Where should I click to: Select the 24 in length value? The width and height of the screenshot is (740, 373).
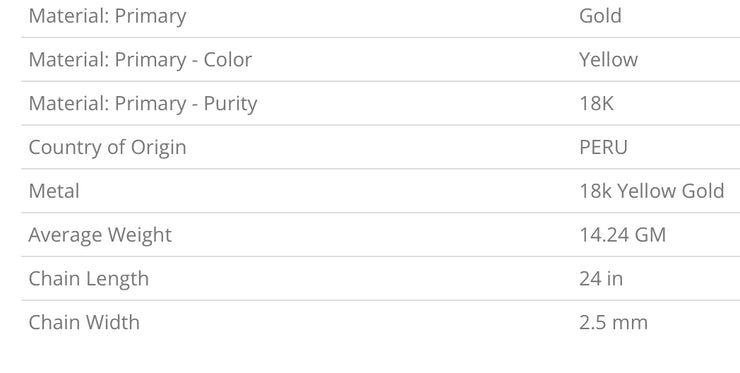point(601,279)
